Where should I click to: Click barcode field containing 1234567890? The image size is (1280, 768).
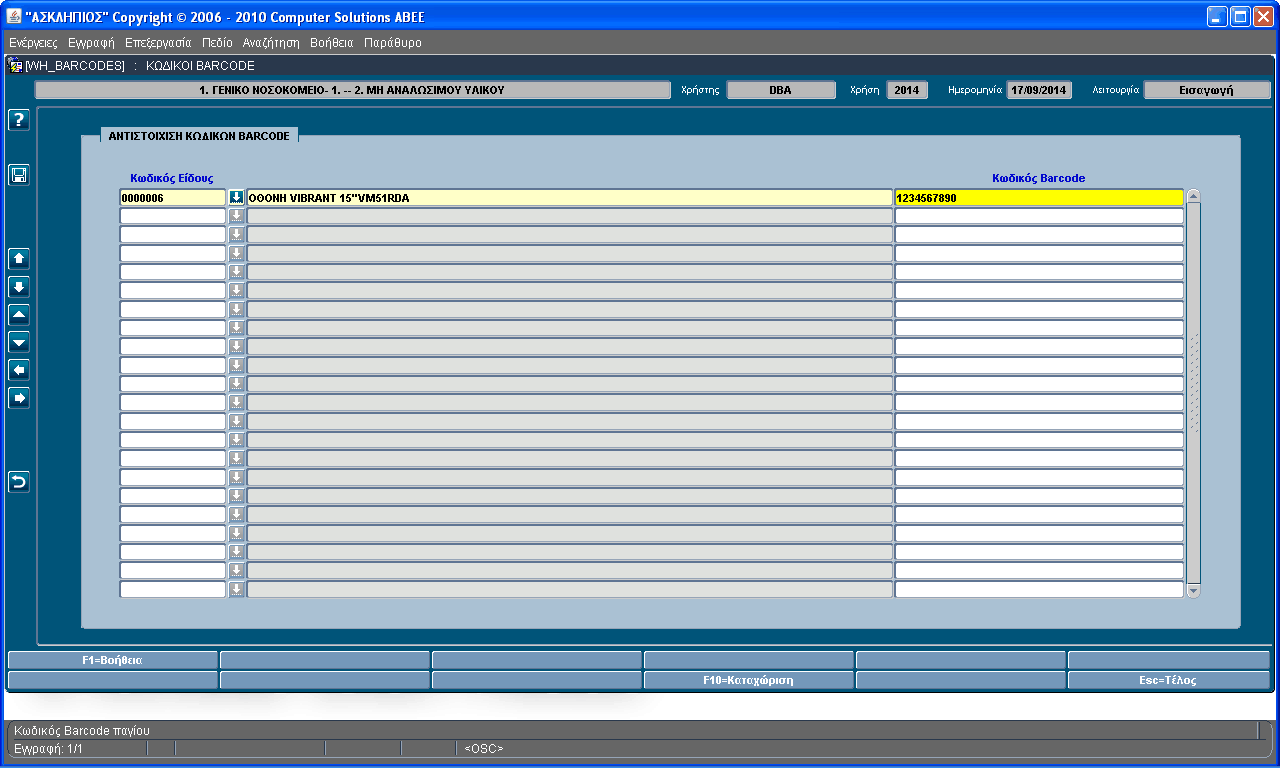click(x=1039, y=198)
